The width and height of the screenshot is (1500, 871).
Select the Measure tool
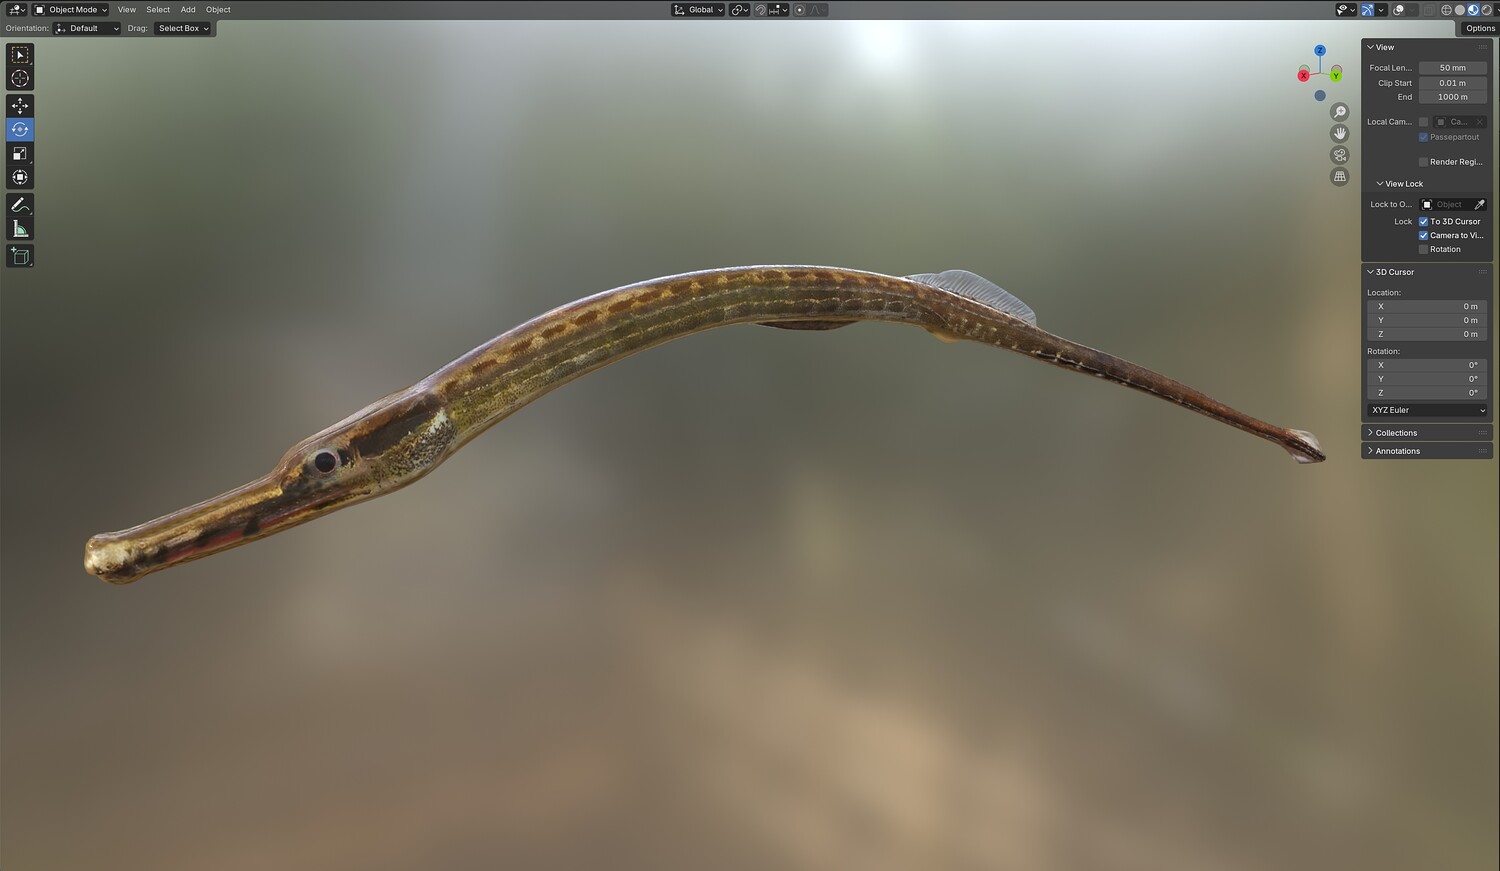pos(20,229)
